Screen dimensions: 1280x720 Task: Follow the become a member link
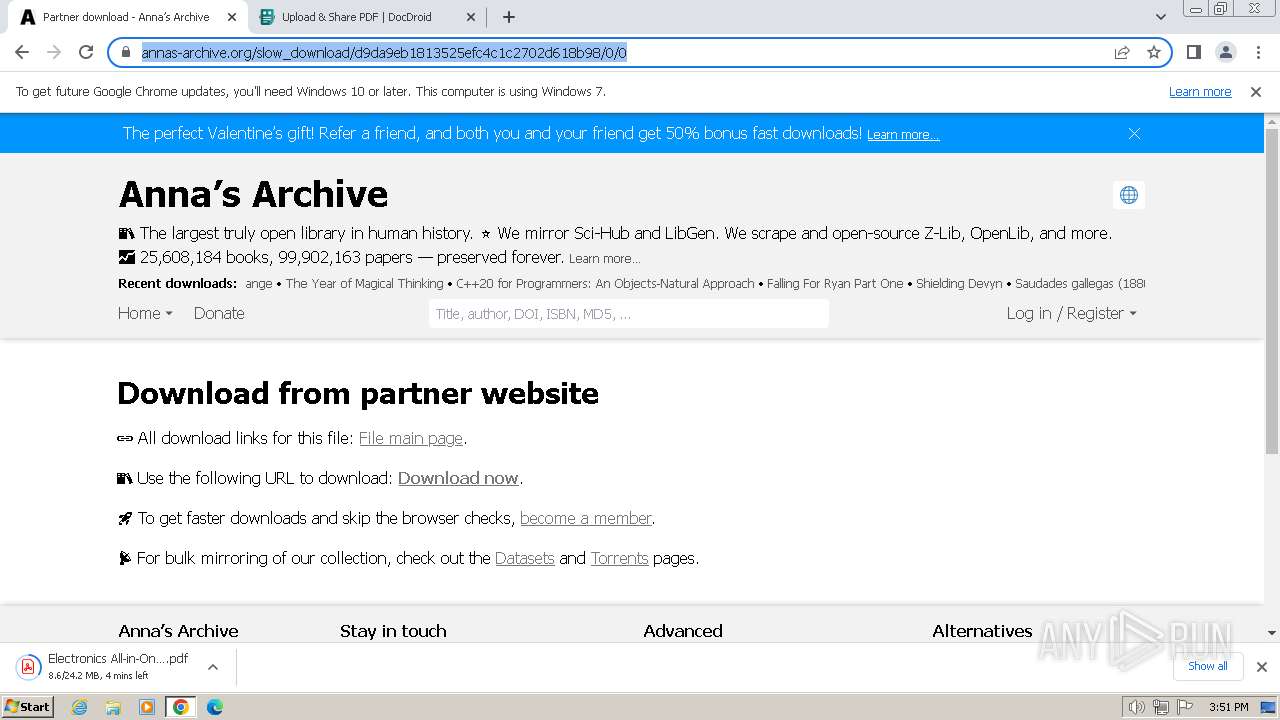[x=585, y=518]
